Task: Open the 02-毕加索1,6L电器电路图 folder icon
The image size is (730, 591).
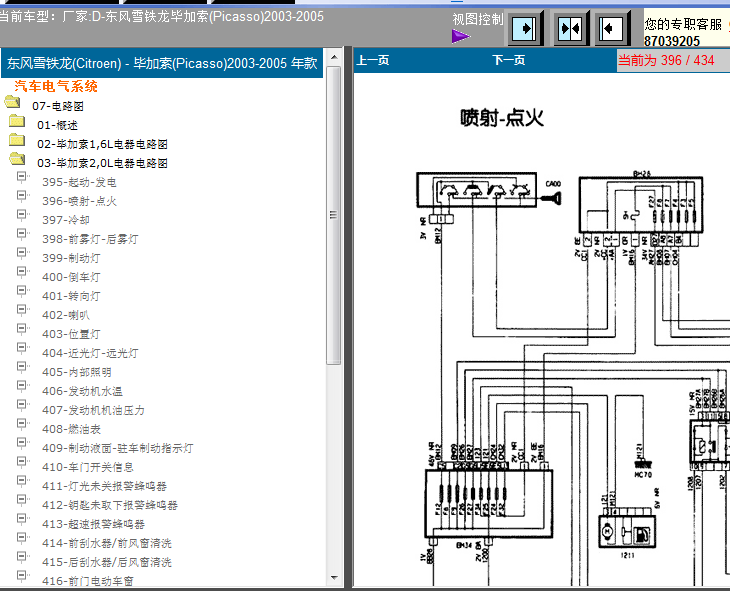Action: [x=17, y=140]
